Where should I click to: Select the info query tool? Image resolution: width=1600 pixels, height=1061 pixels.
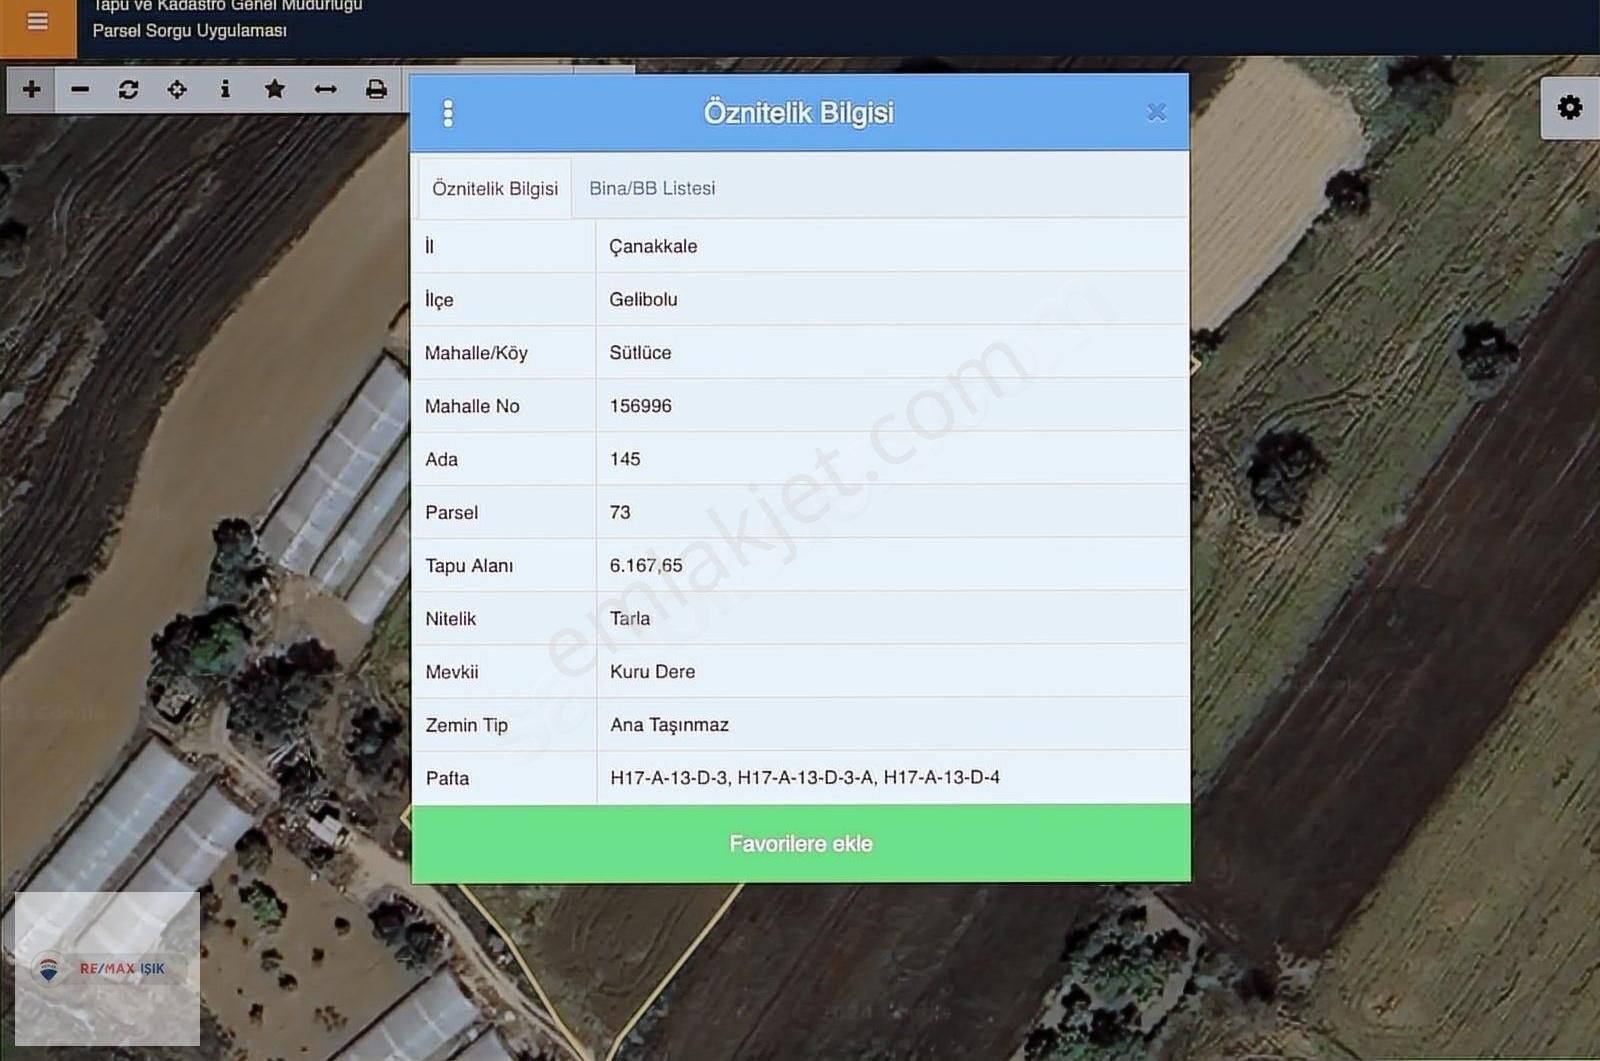(226, 89)
